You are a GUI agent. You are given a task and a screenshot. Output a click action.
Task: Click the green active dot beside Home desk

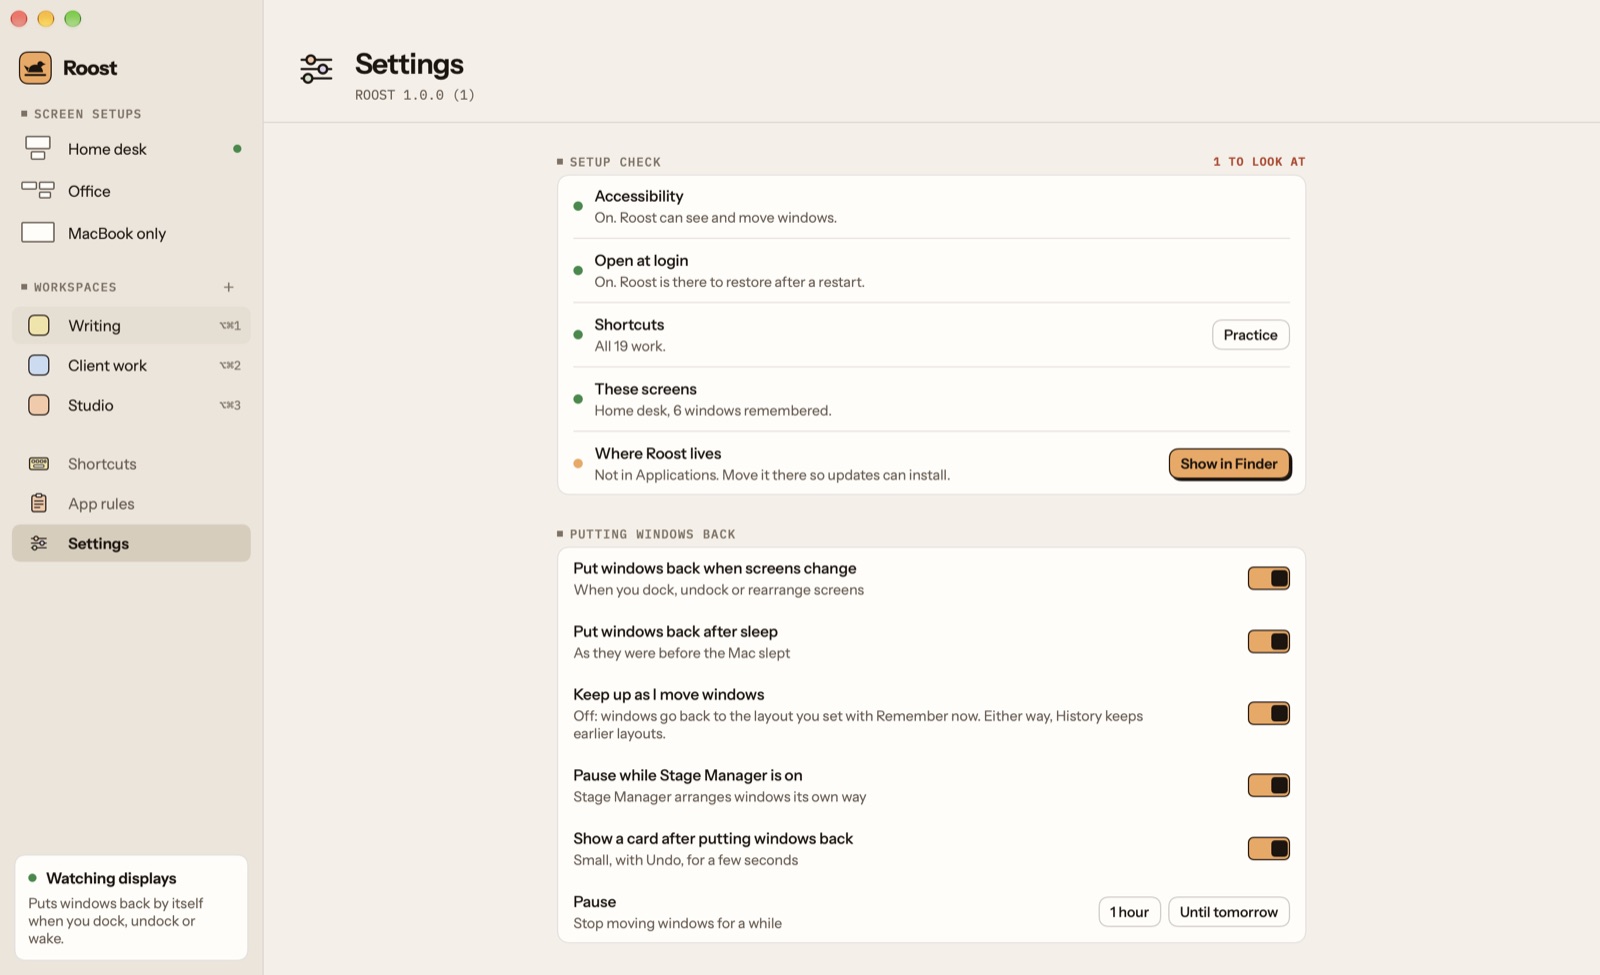[237, 149]
